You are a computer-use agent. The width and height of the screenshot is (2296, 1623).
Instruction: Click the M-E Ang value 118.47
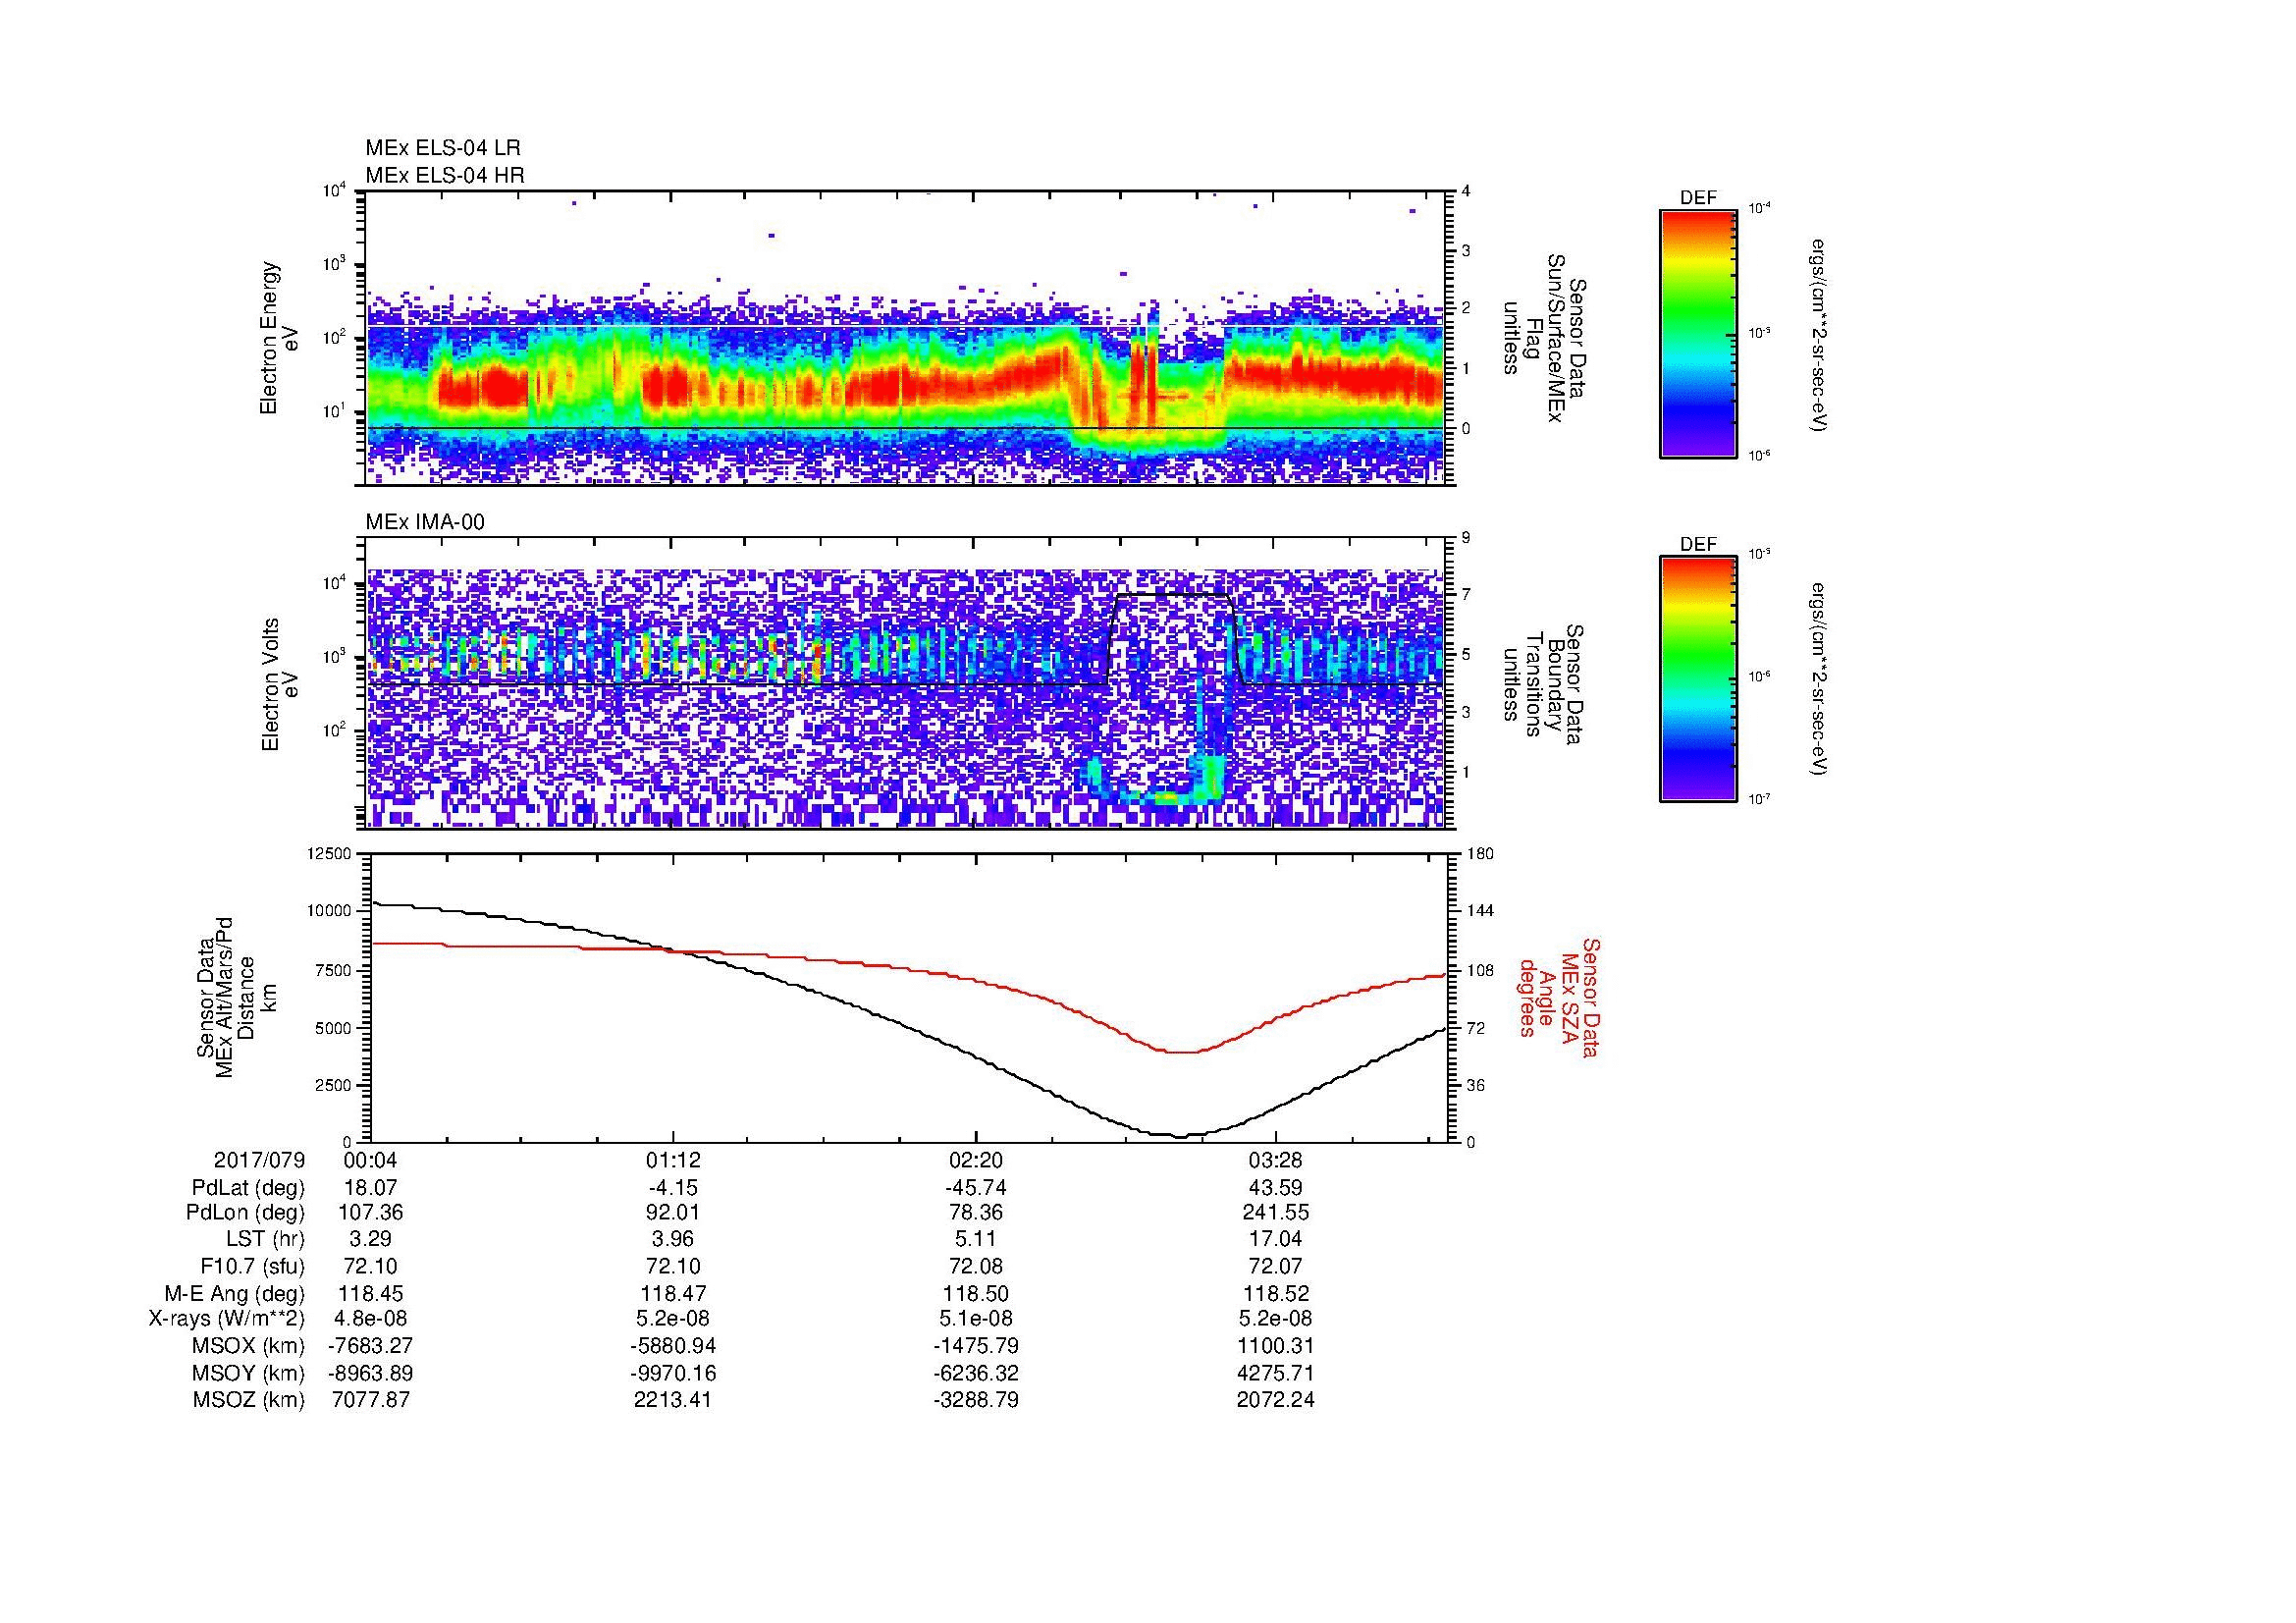(x=673, y=1293)
